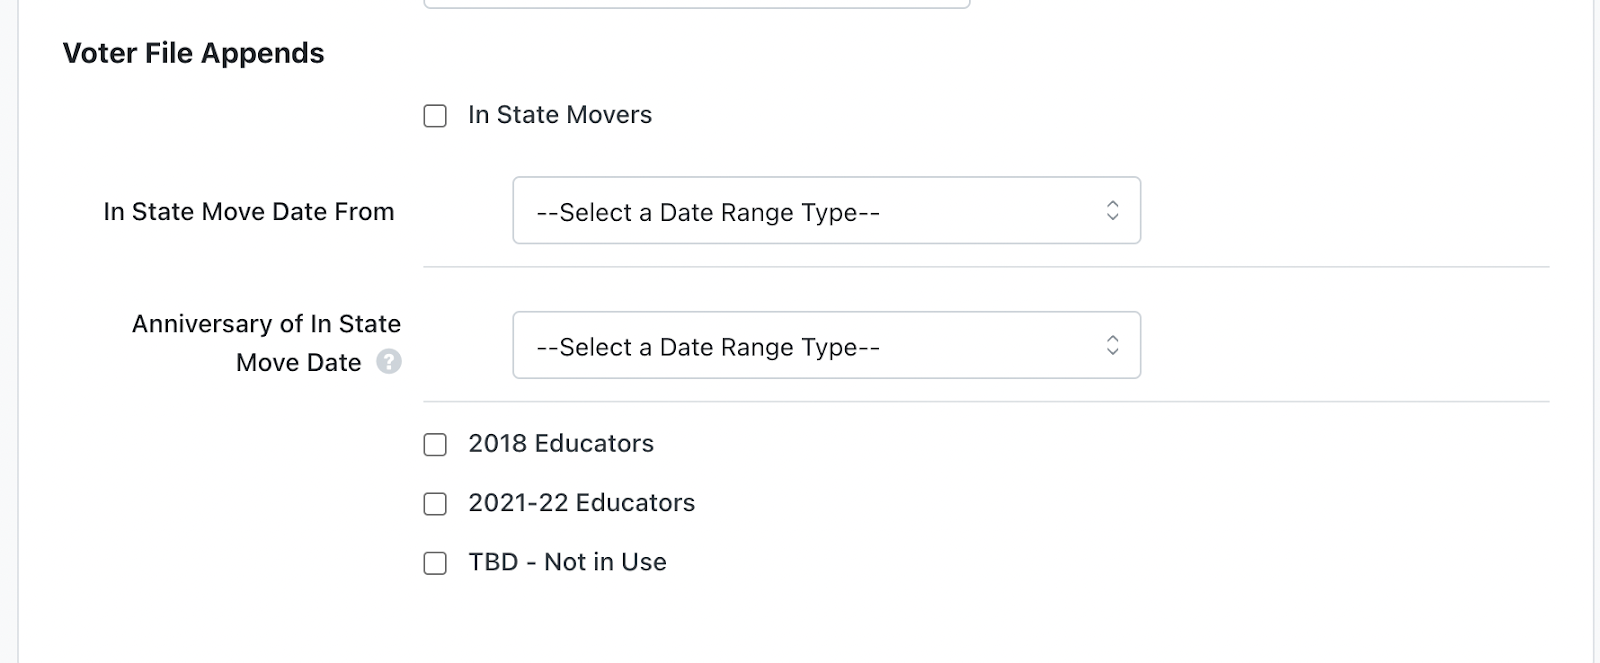Open the Anniversary of In State Move Date dropdown
Image resolution: width=1600 pixels, height=663 pixels.
[826, 346]
